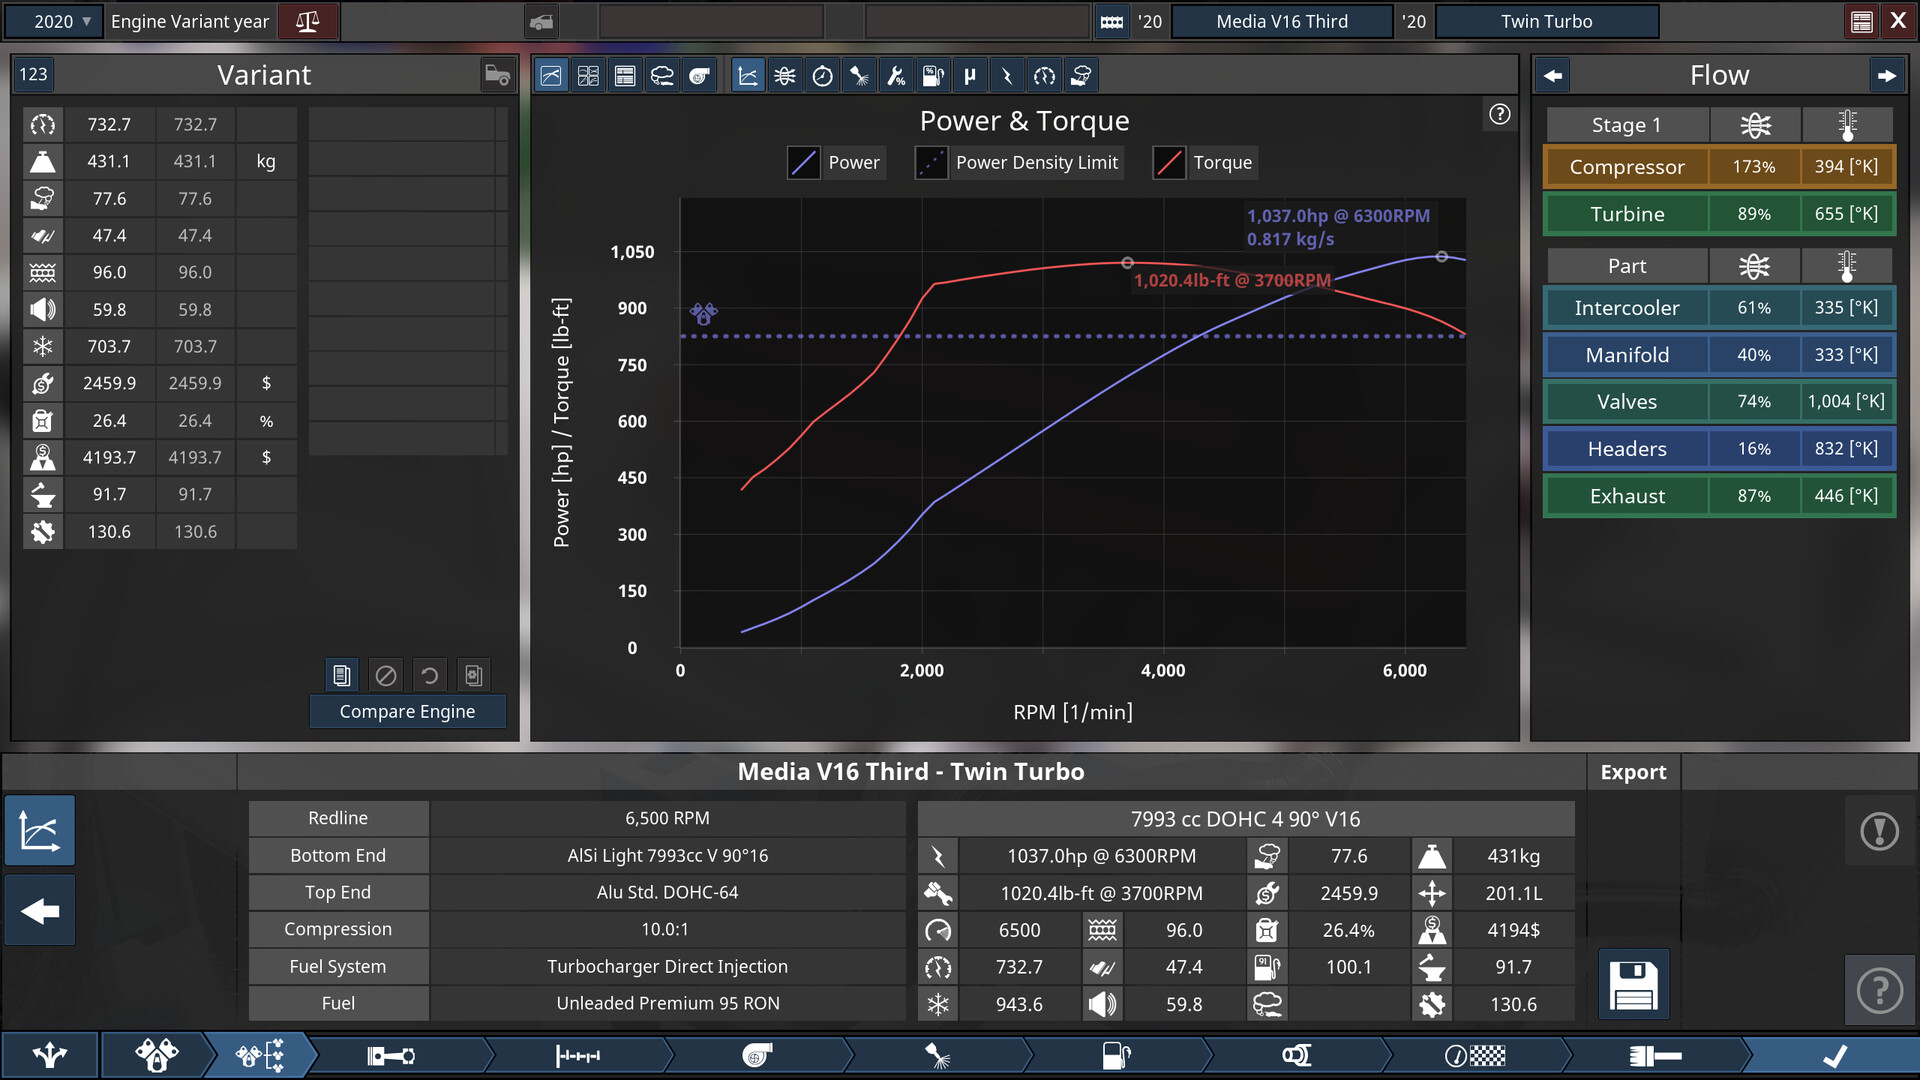Toggle the Torque legend entry

click(1222, 163)
